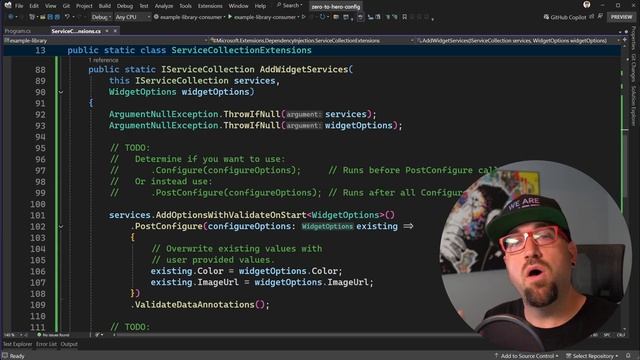Open the File menu
The image size is (640, 360).
click(19, 6)
